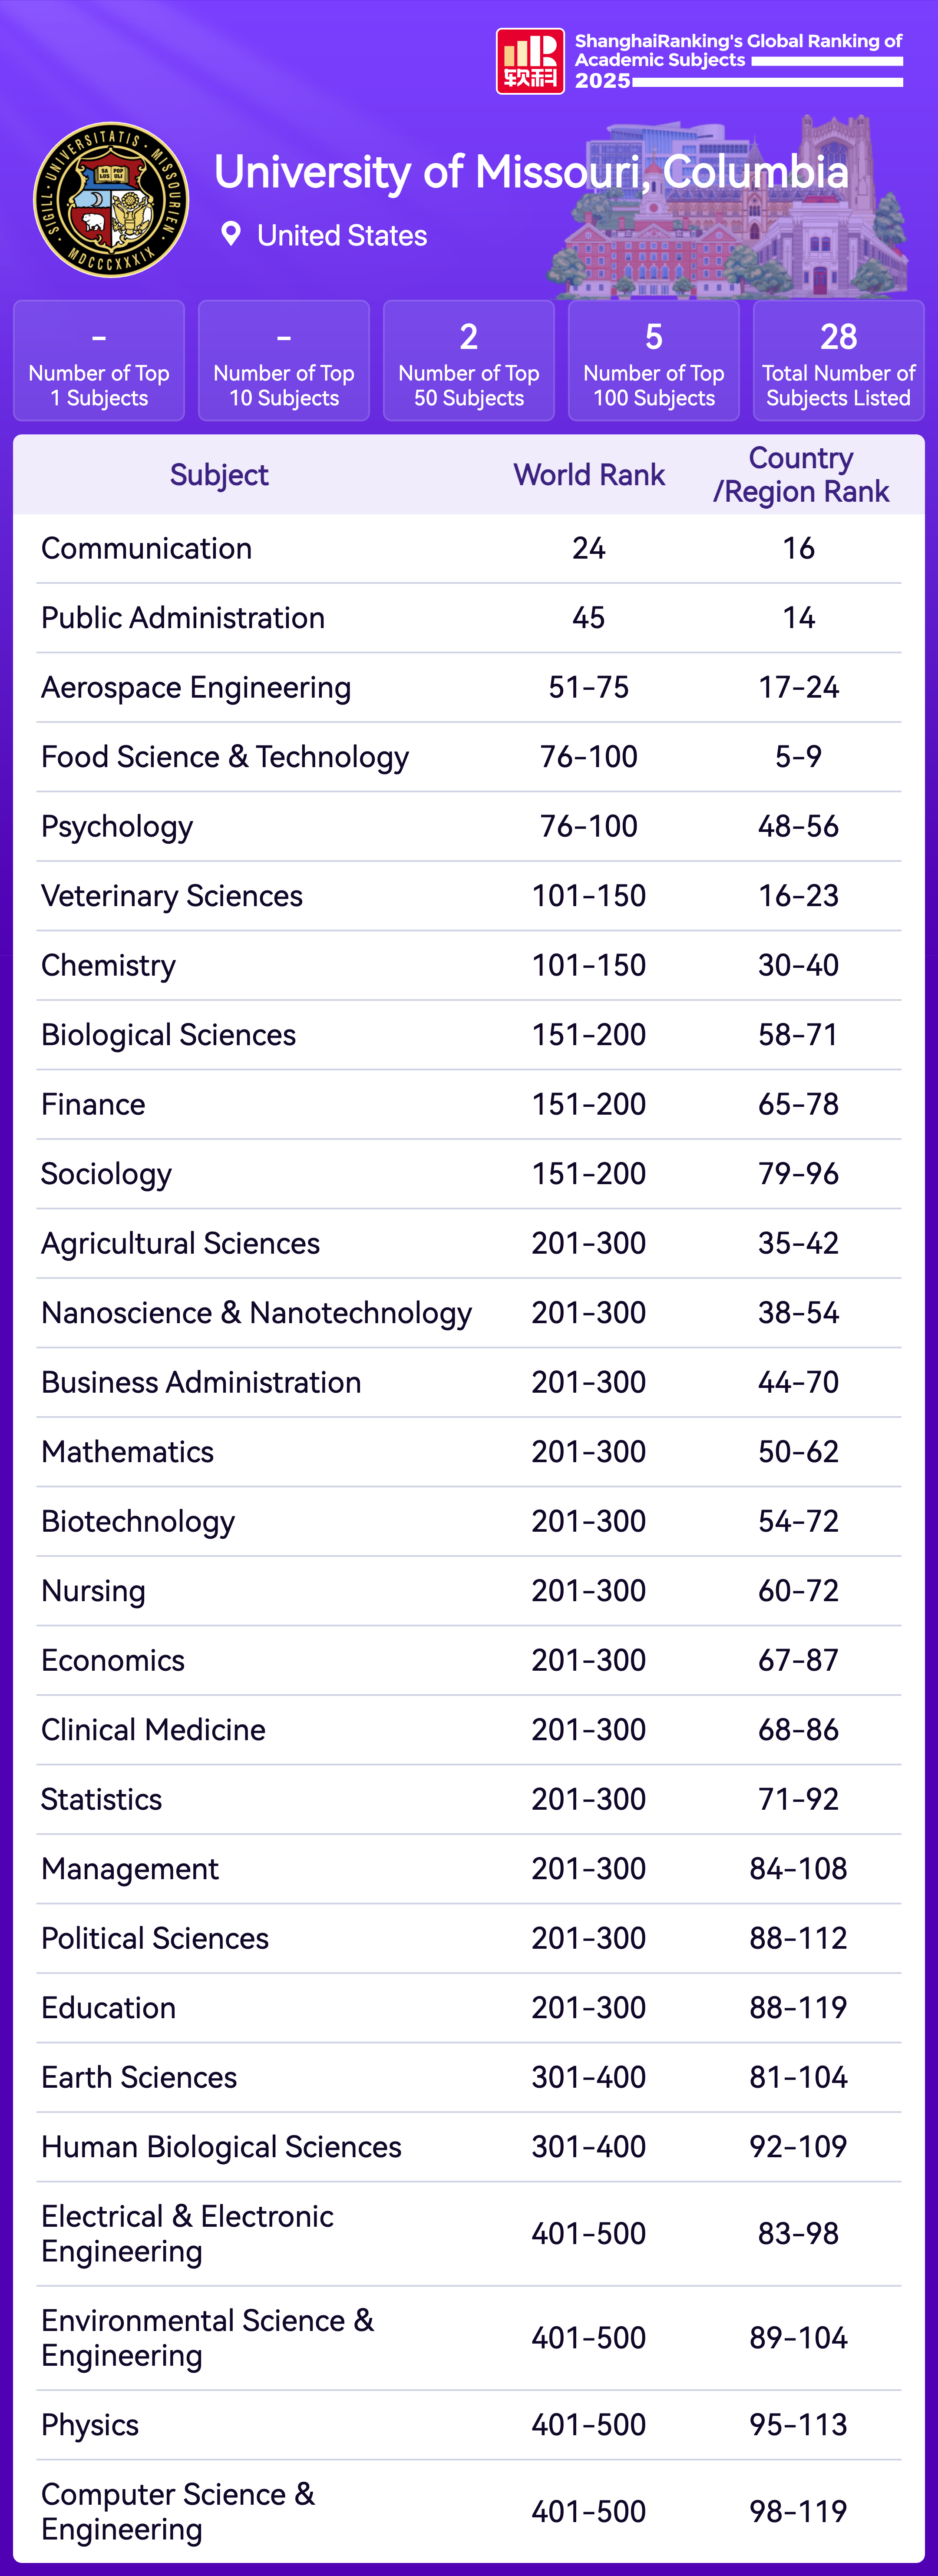
Task: Click the United States country label
Action: click(x=342, y=236)
